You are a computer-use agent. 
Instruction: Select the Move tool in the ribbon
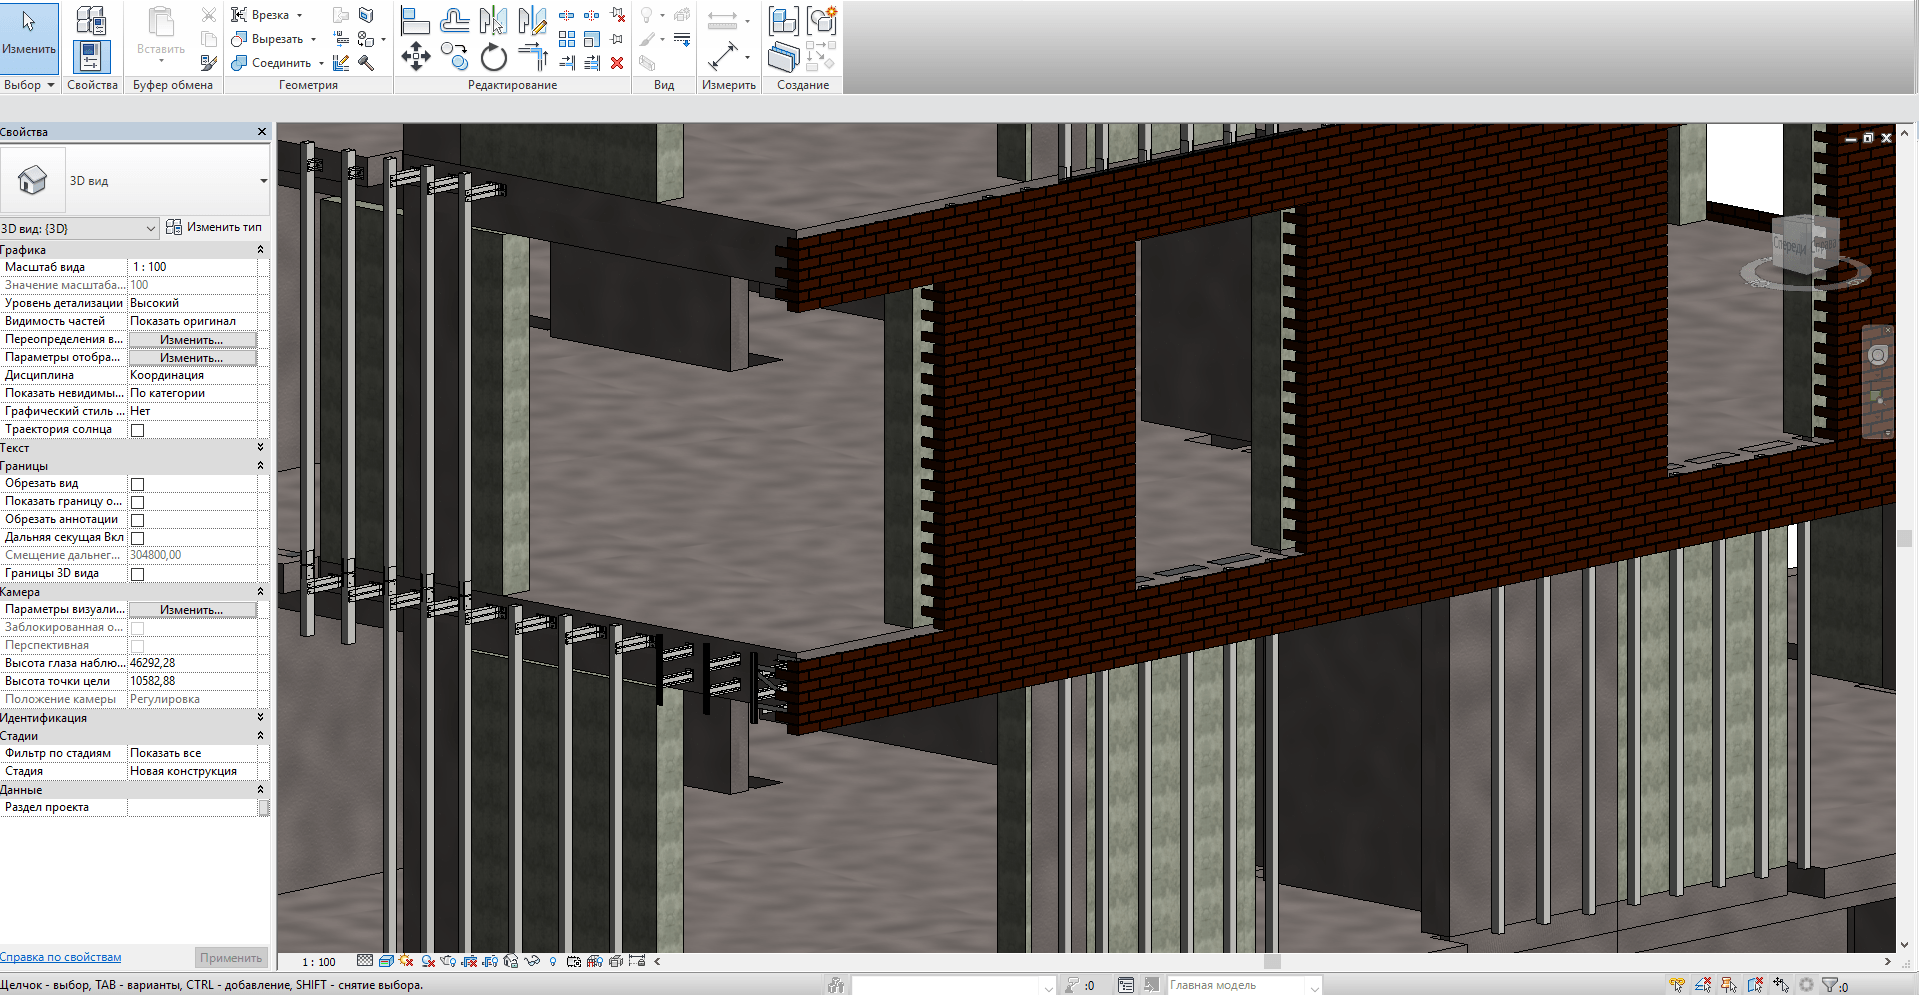click(415, 57)
